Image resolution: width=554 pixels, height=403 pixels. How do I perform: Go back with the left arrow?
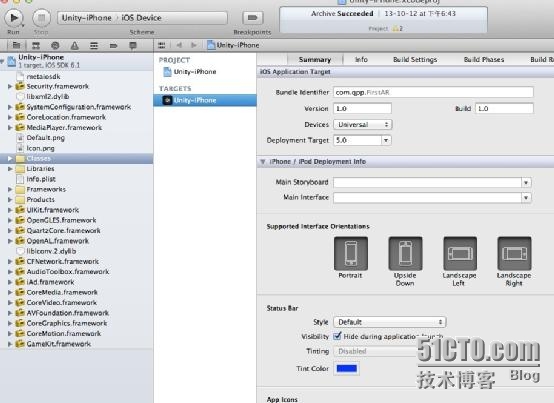click(179, 45)
